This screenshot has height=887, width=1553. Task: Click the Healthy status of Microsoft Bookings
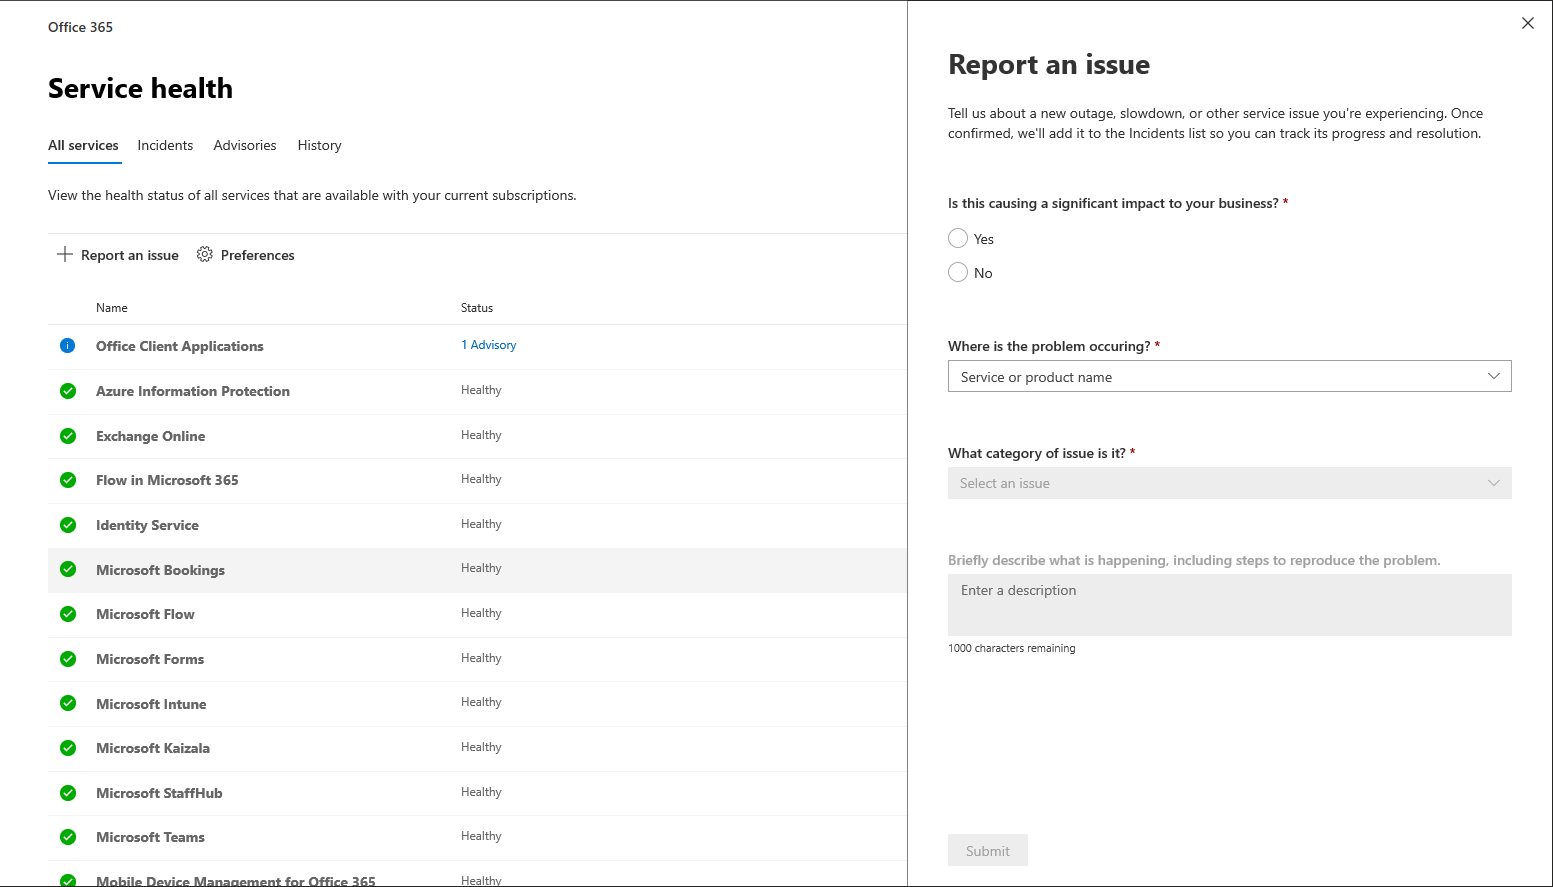click(481, 568)
